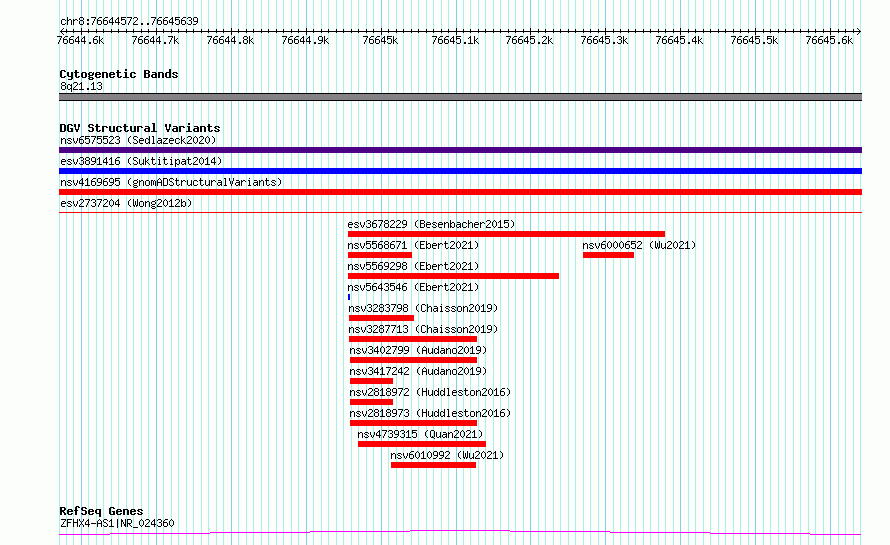Screen dimensions: 890x545
Task: Click the DGV Structural Variants track heading
Action: pyautogui.click(x=139, y=128)
